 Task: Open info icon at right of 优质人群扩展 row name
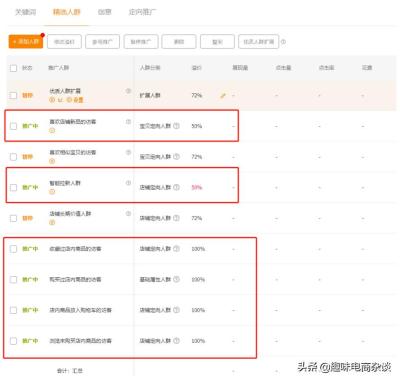(x=128, y=91)
